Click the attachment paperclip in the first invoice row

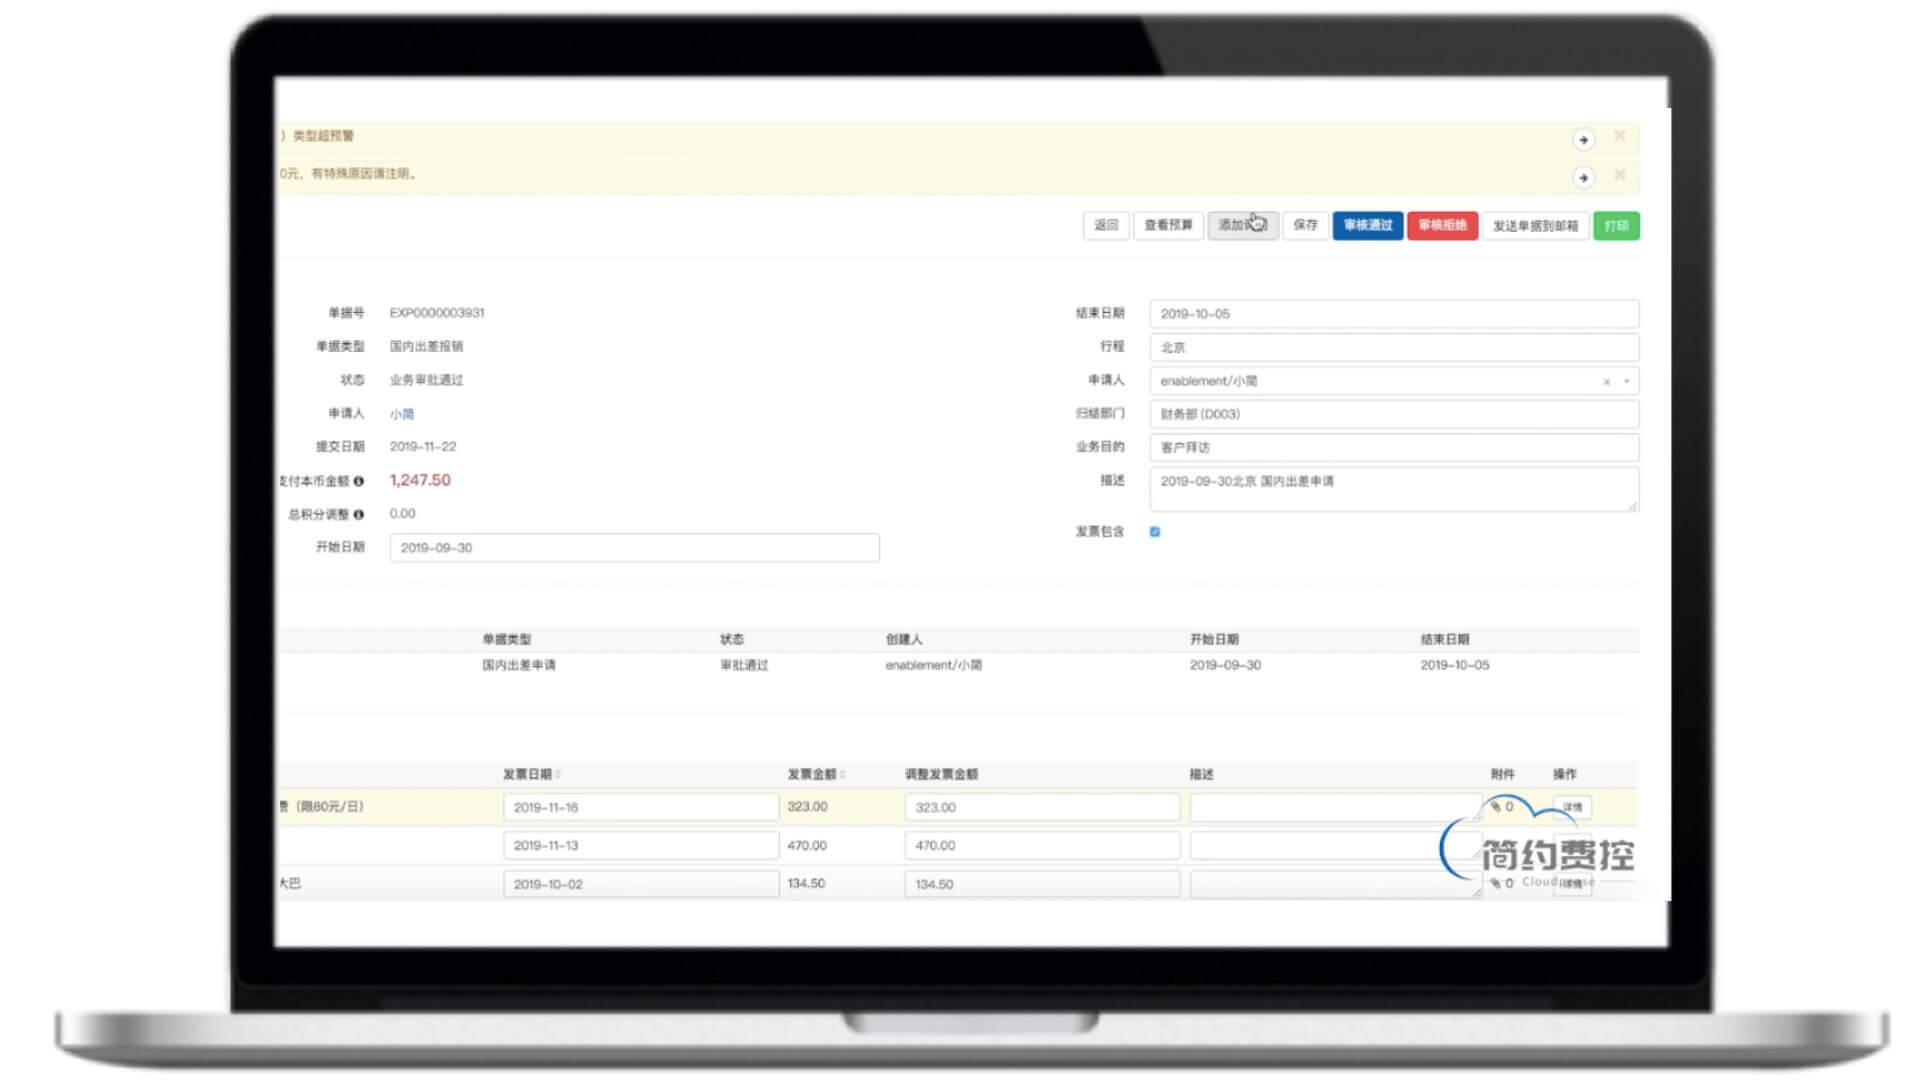point(1497,806)
